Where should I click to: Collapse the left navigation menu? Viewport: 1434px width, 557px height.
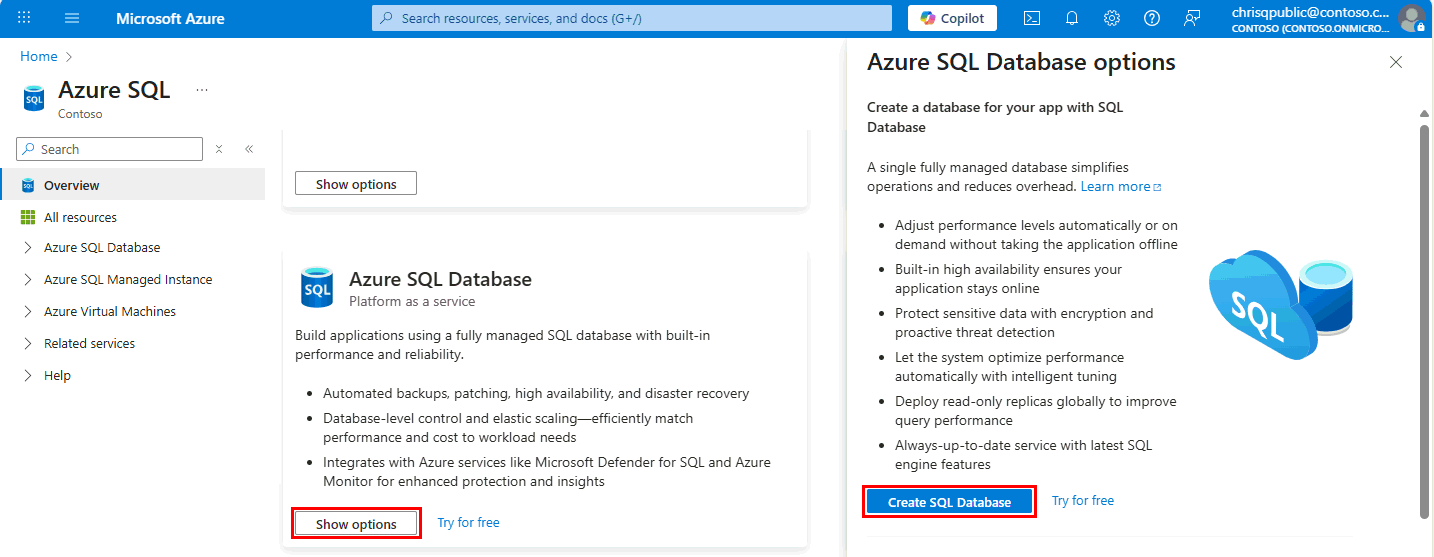tap(249, 149)
